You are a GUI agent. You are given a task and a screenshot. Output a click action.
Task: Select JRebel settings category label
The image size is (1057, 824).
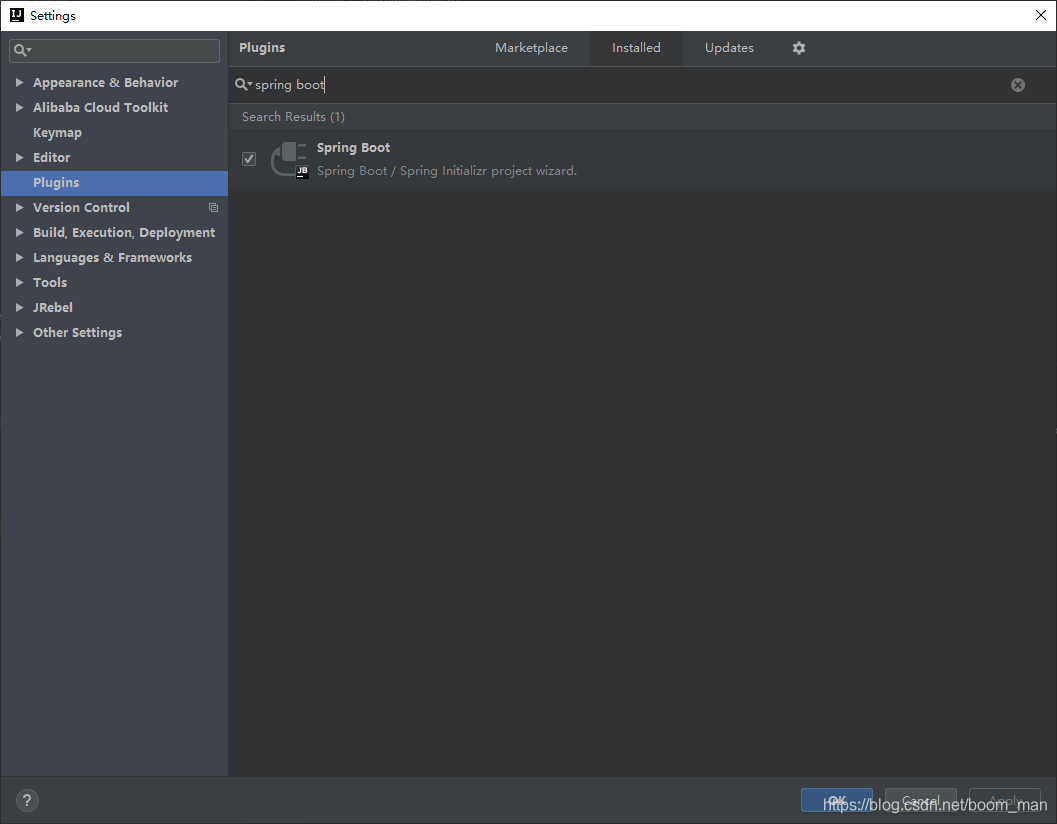click(x=53, y=307)
